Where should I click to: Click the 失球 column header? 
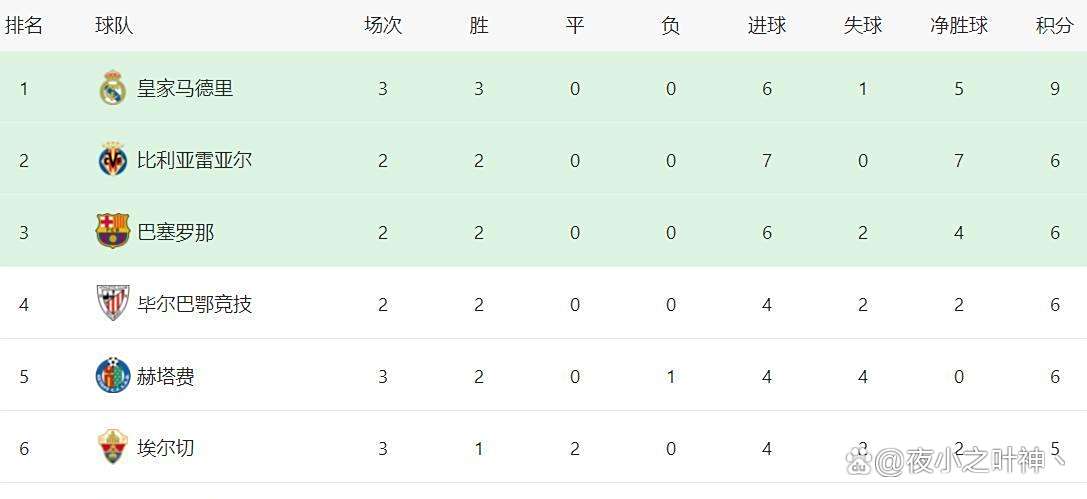862,26
